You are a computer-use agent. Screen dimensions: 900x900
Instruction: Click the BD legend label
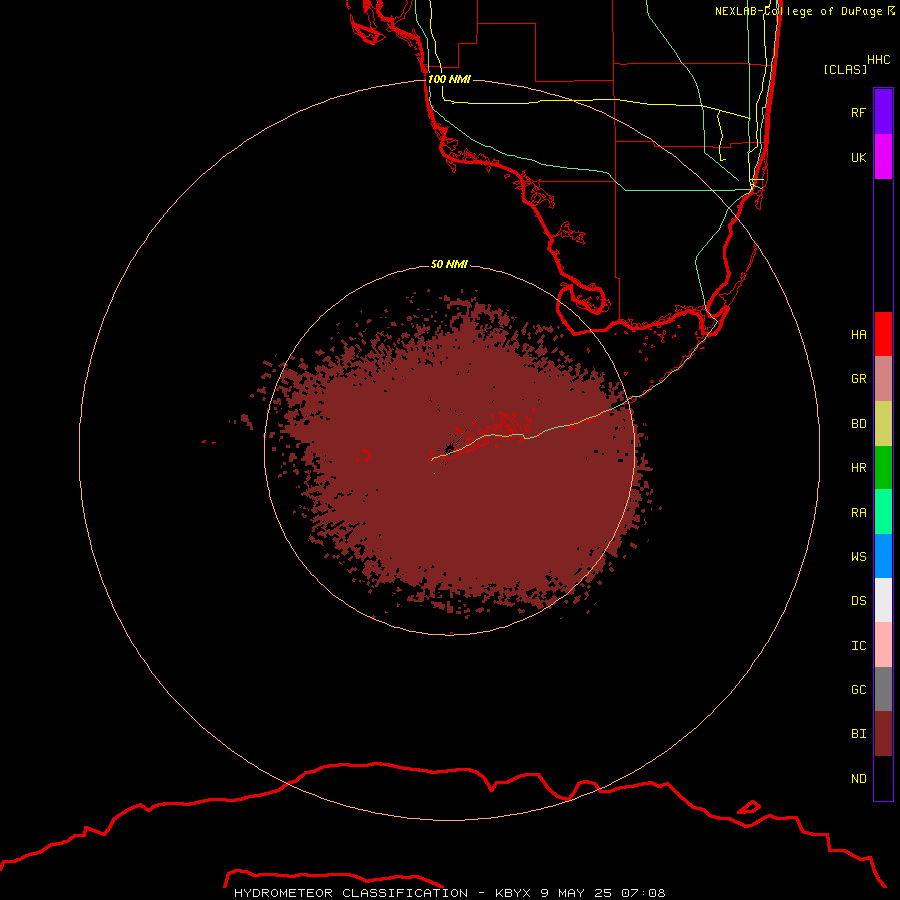(858, 424)
